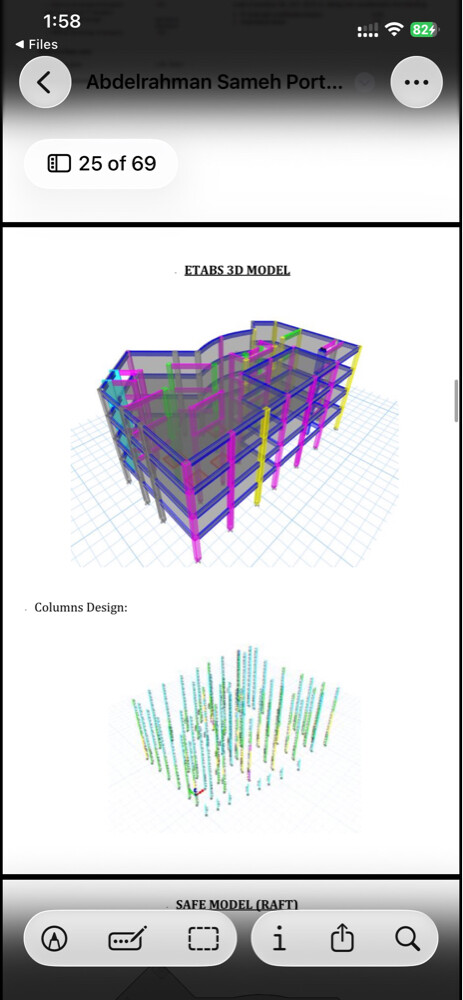Open search with magnifying glass
This screenshot has width=463, height=1000.
(x=407, y=938)
